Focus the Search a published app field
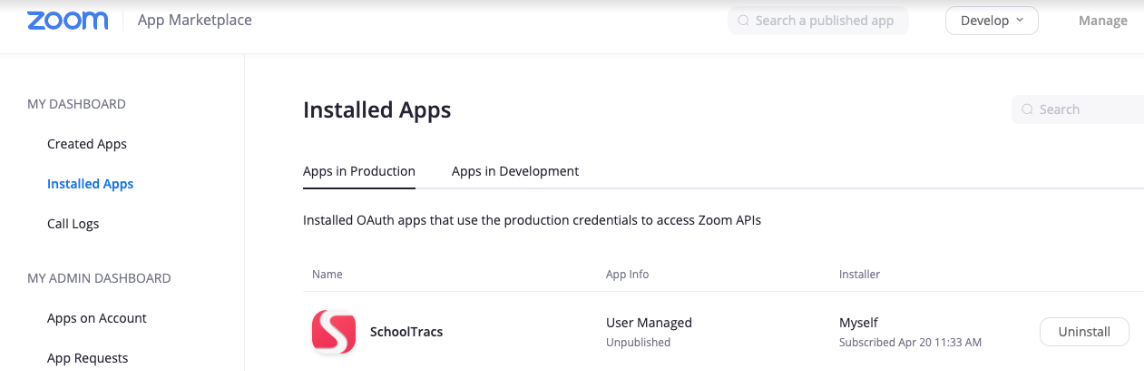1144x371 pixels. (x=818, y=20)
